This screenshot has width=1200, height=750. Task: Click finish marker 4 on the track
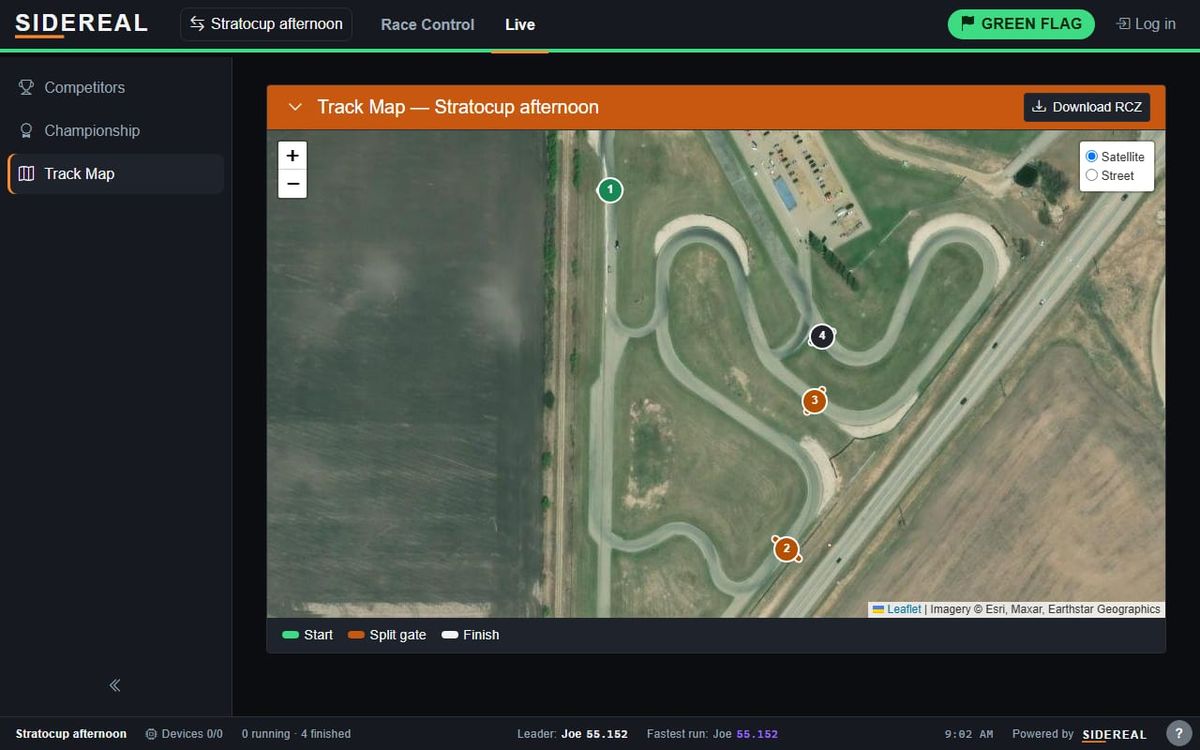point(822,336)
